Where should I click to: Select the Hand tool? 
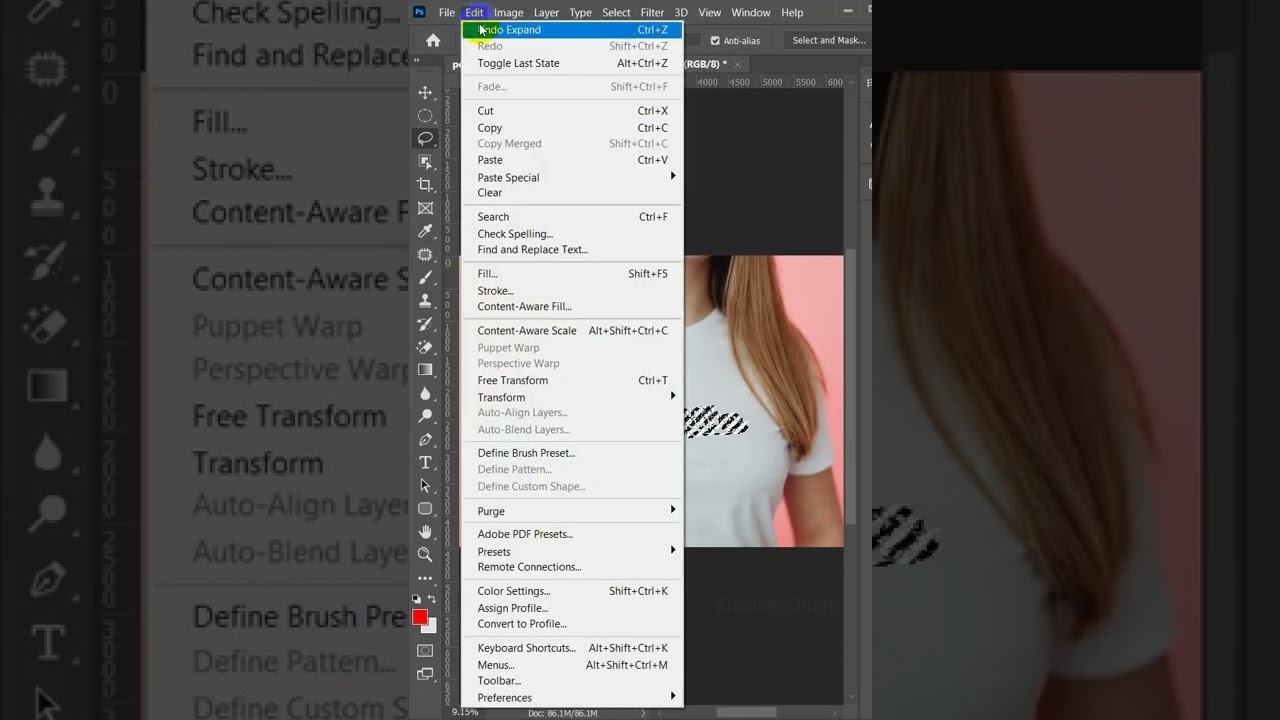pos(425,531)
